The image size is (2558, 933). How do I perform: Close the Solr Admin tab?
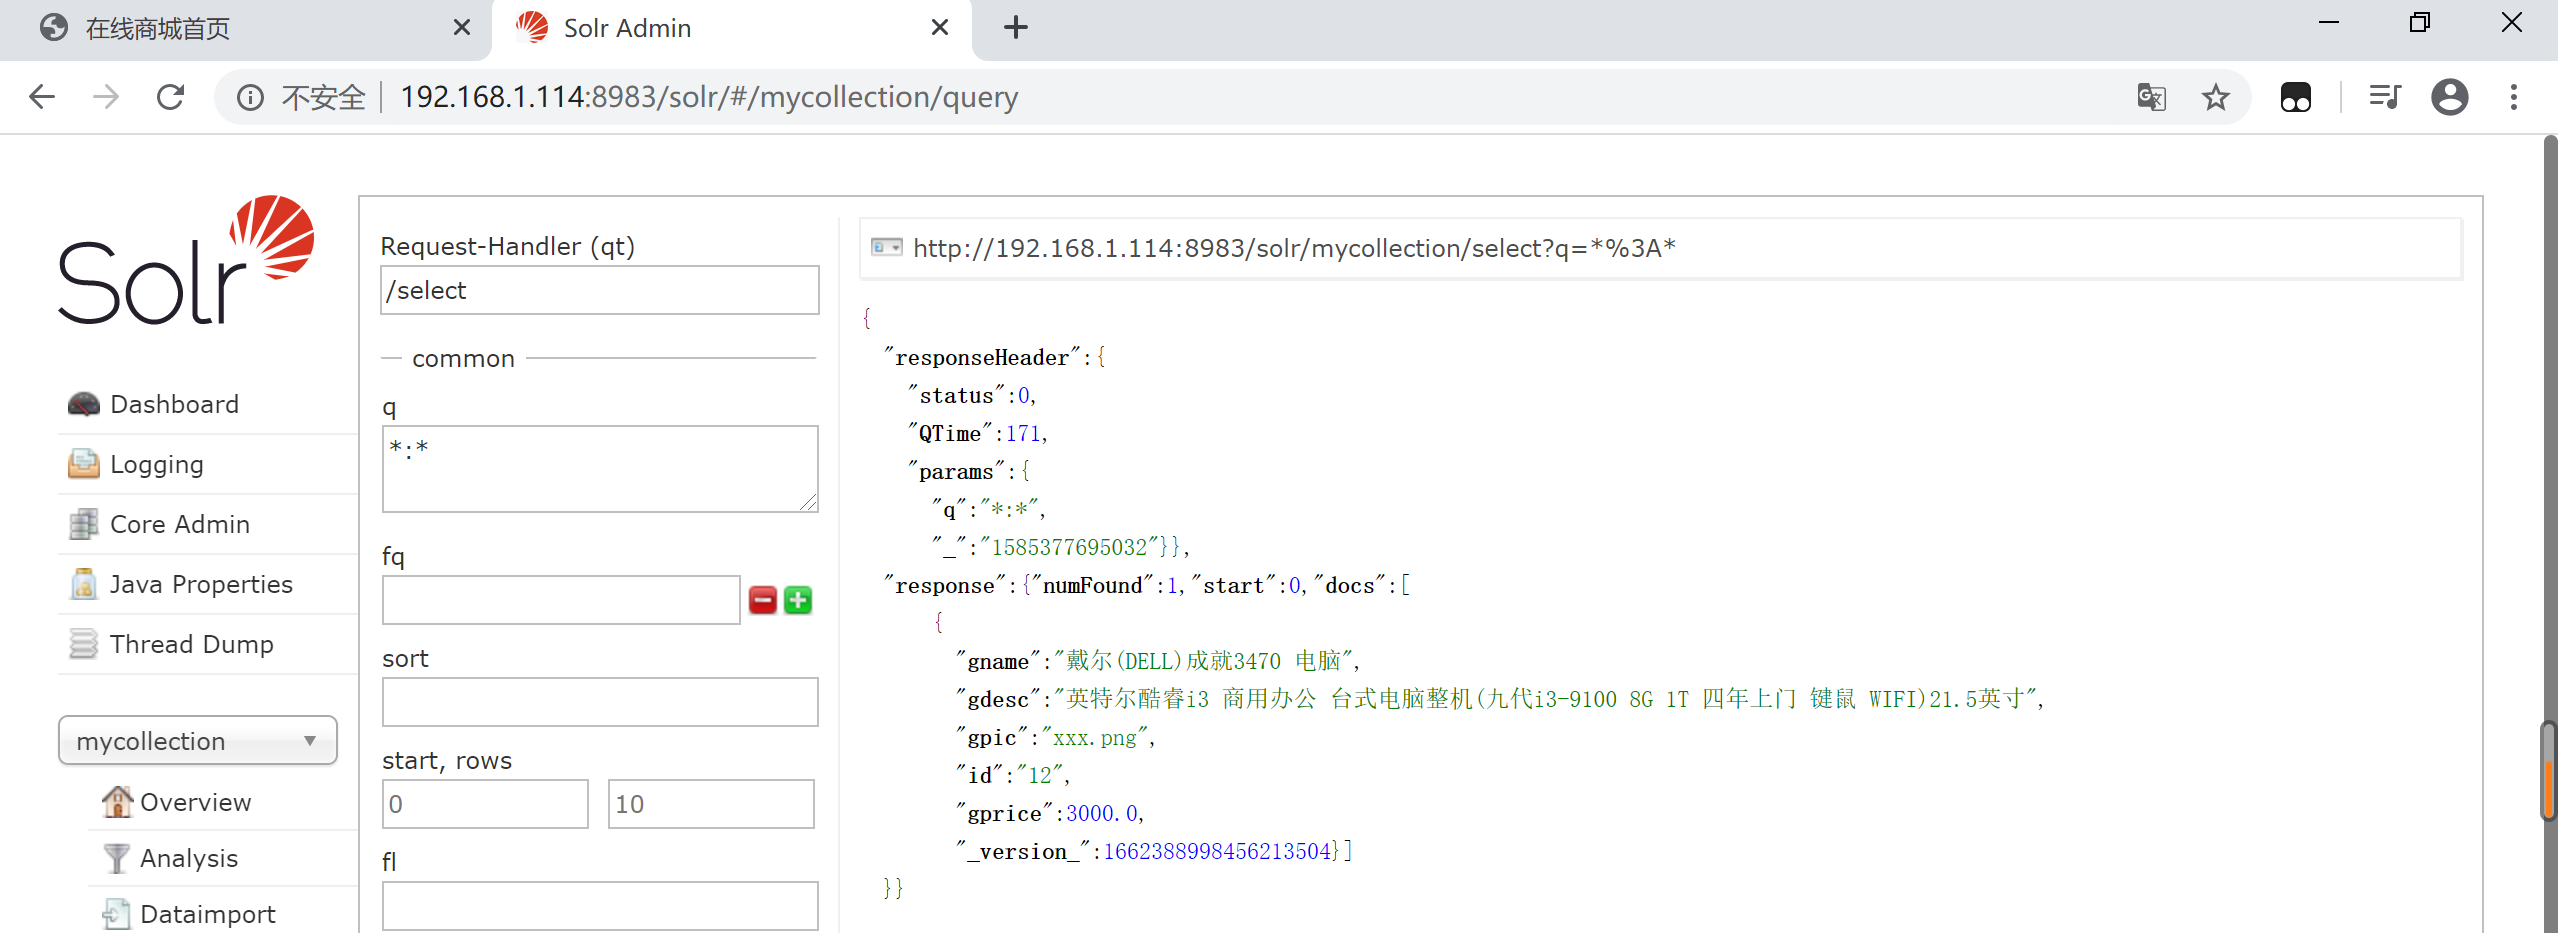(939, 28)
